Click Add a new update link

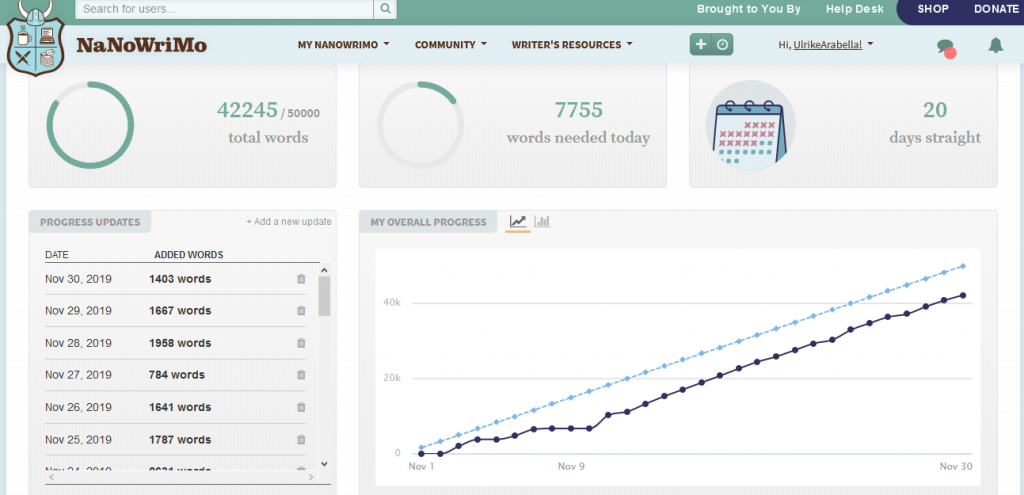[289, 222]
